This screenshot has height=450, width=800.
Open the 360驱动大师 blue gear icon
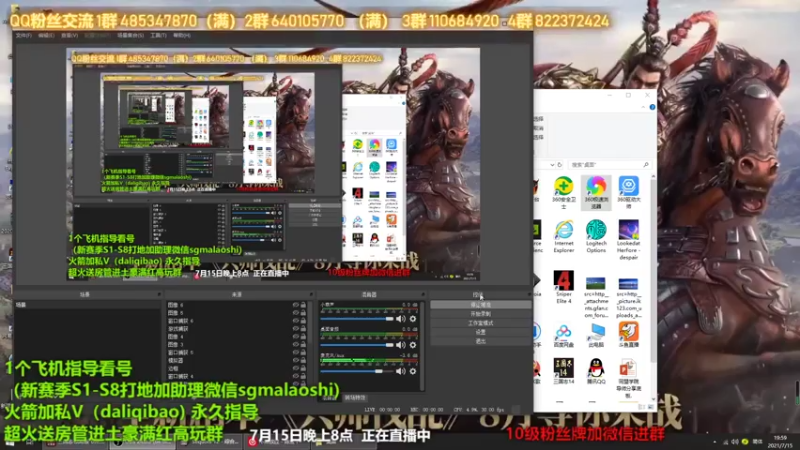click(x=629, y=192)
